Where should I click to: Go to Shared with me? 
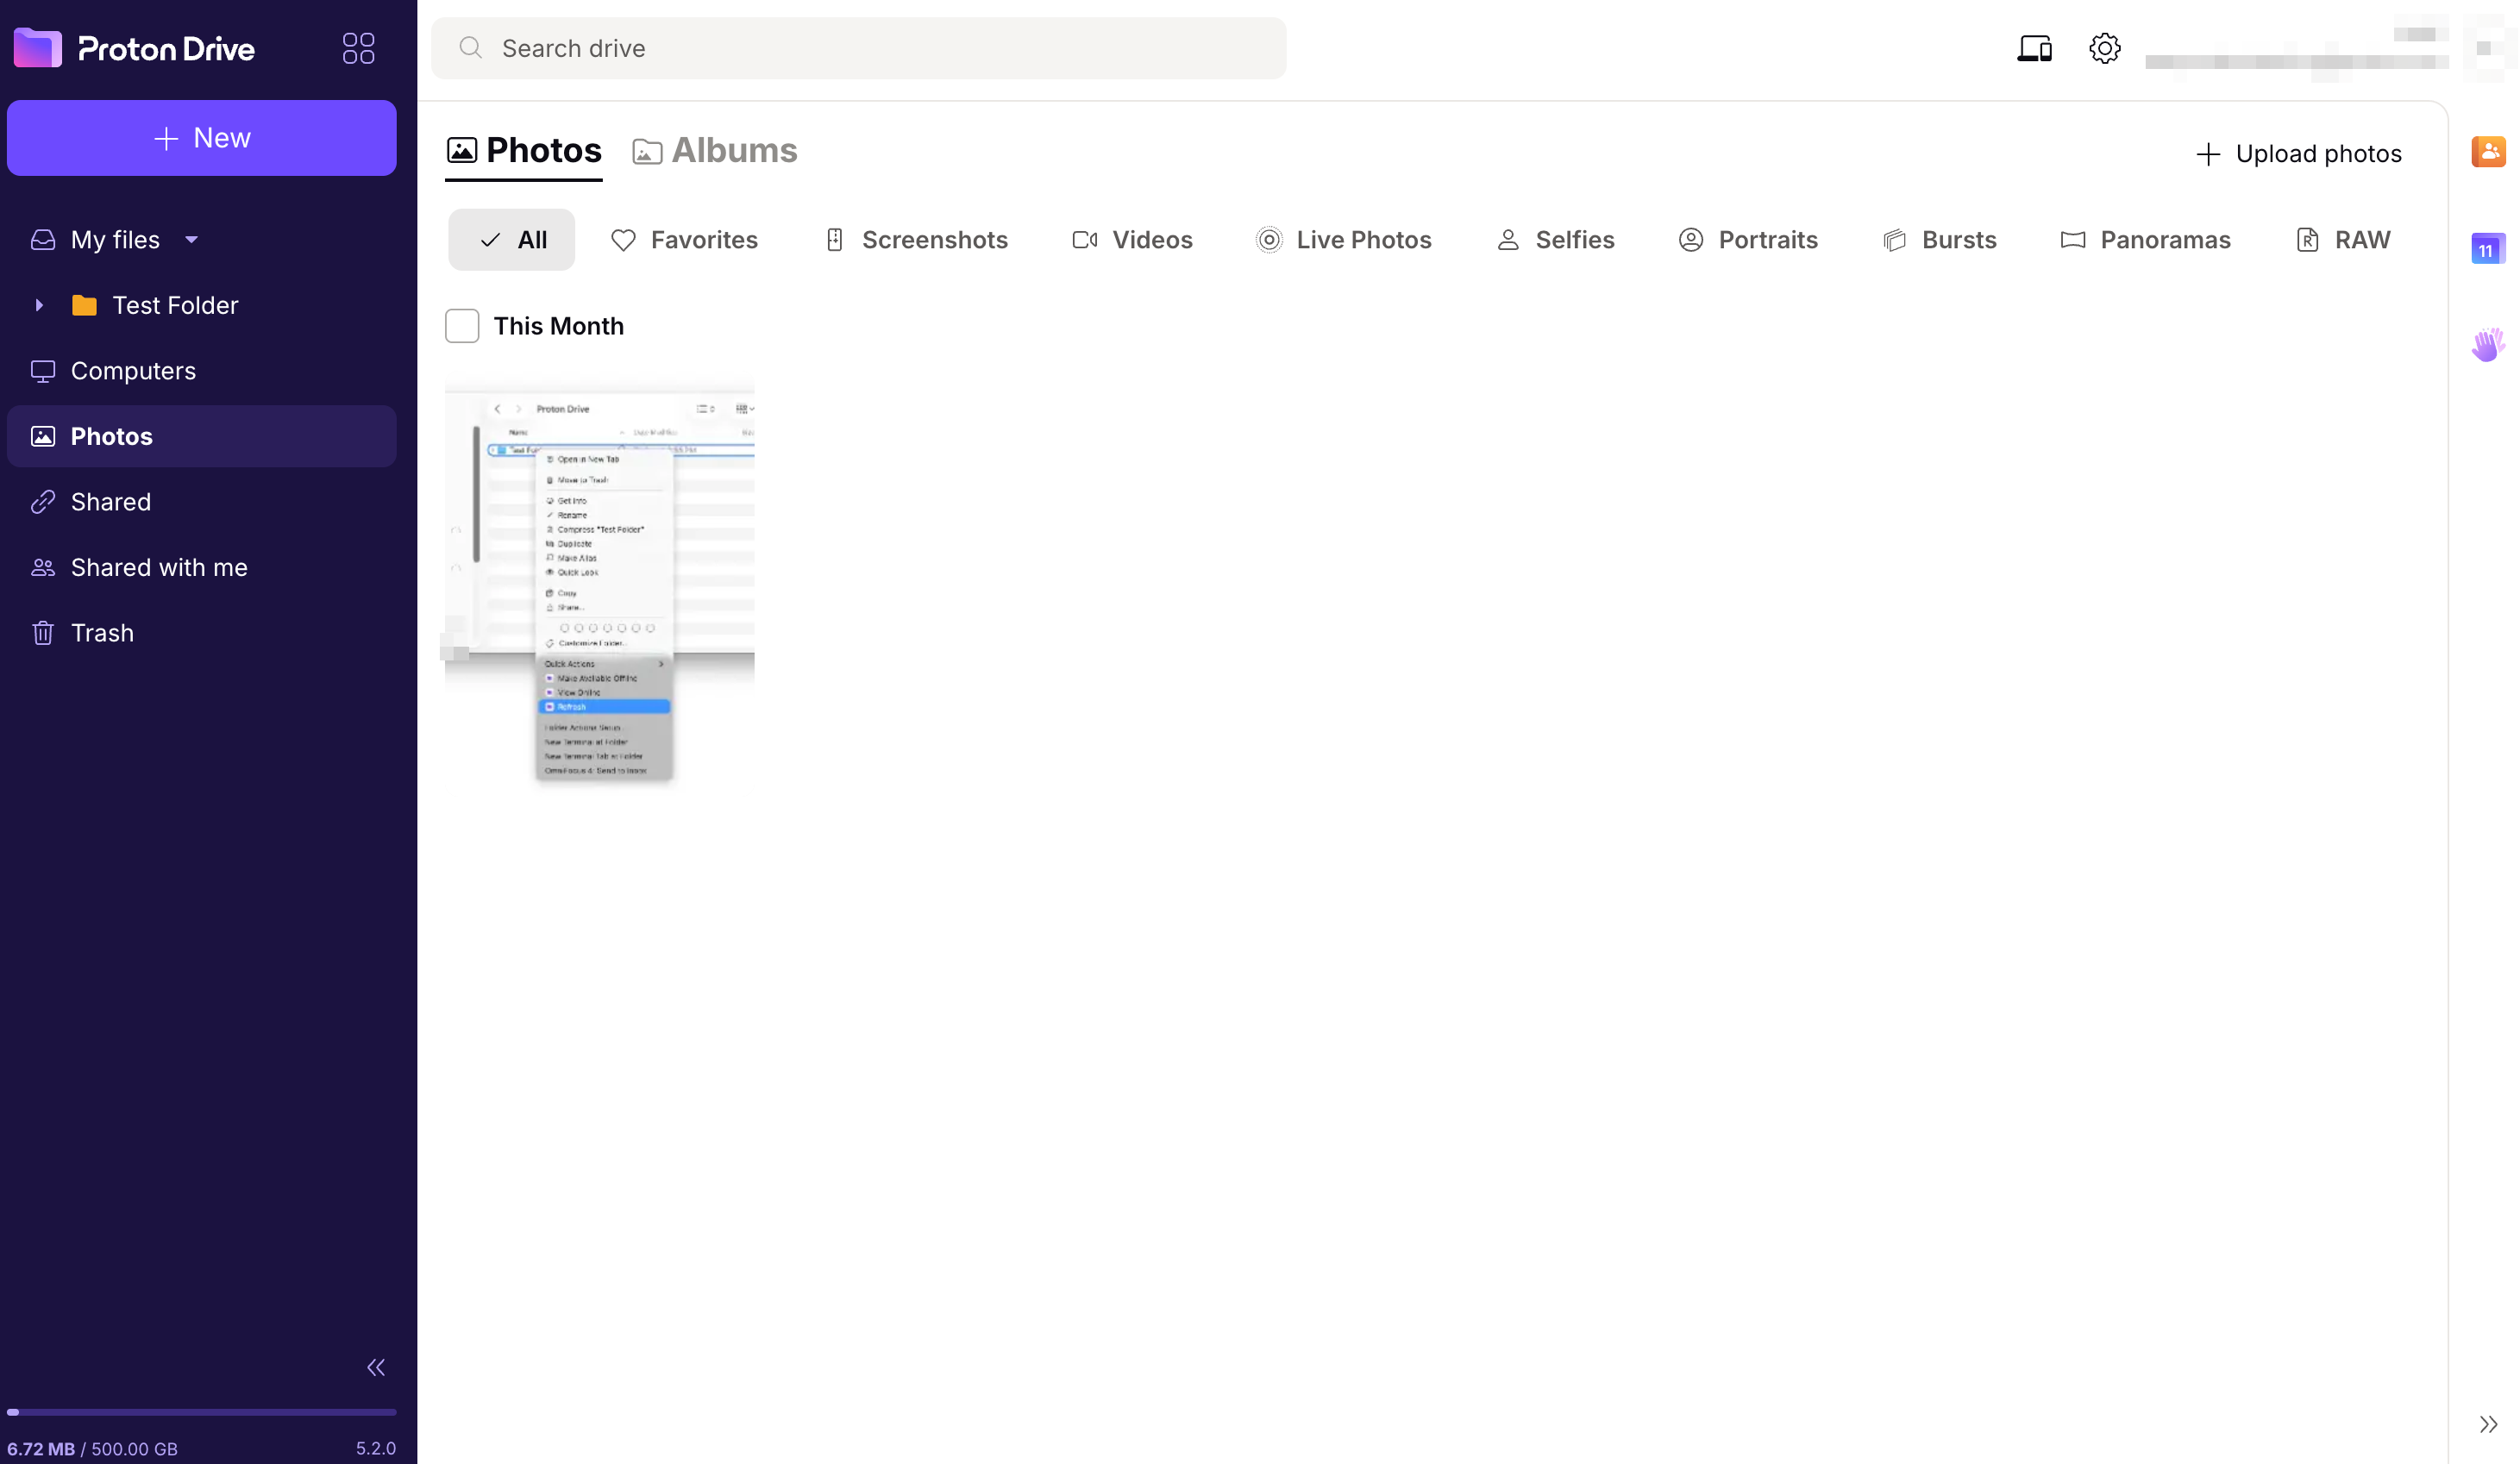click(x=158, y=567)
